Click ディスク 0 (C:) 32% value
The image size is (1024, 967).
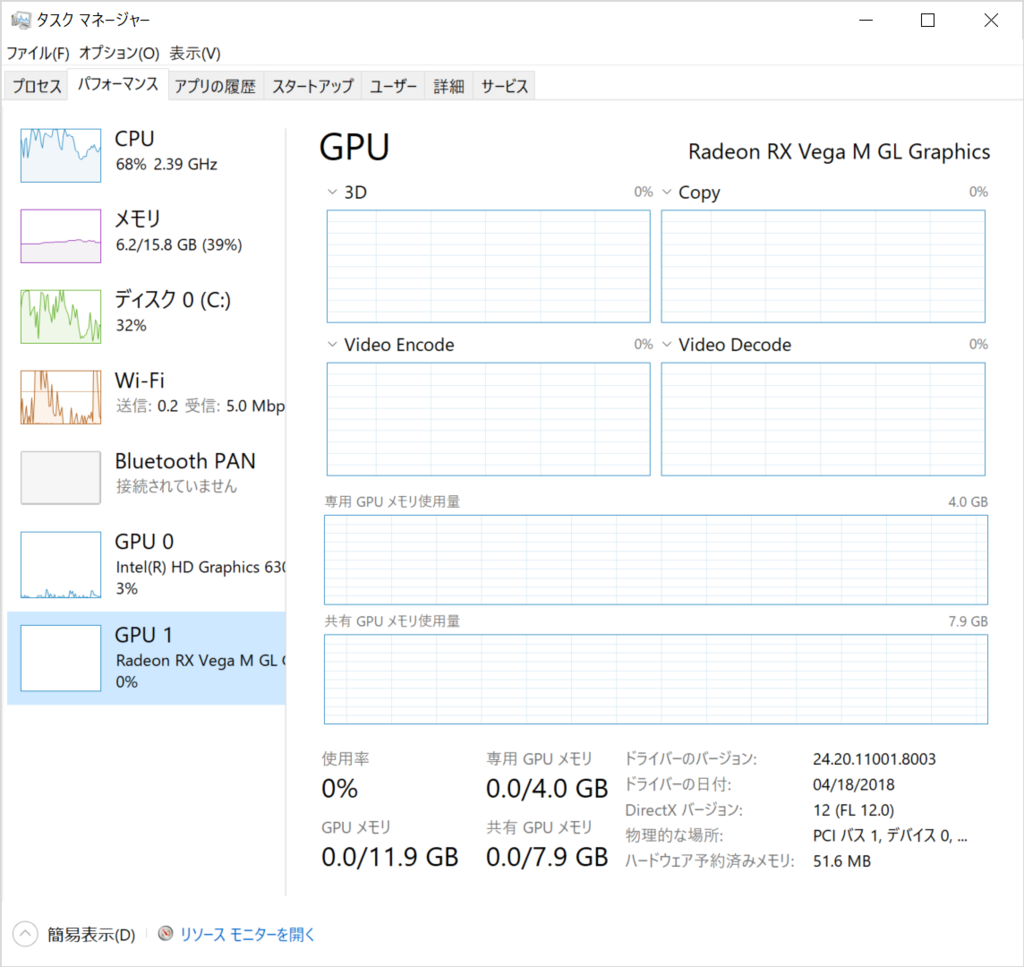coord(131,325)
